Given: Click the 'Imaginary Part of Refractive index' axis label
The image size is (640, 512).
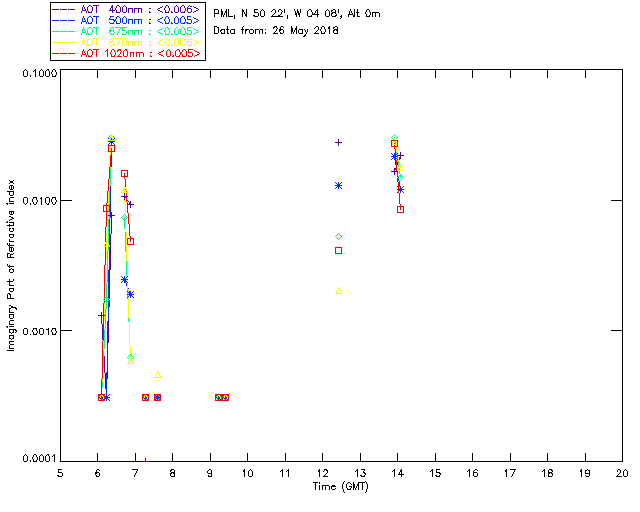Looking at the screenshot, I should [11, 265].
